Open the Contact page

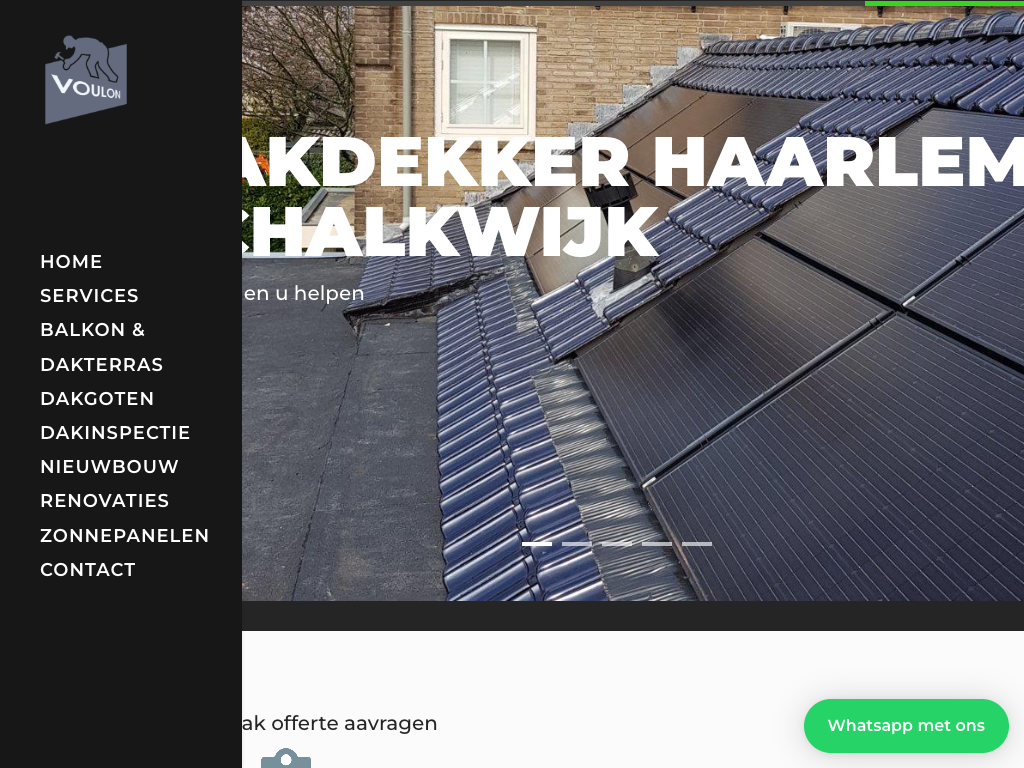[88, 569]
